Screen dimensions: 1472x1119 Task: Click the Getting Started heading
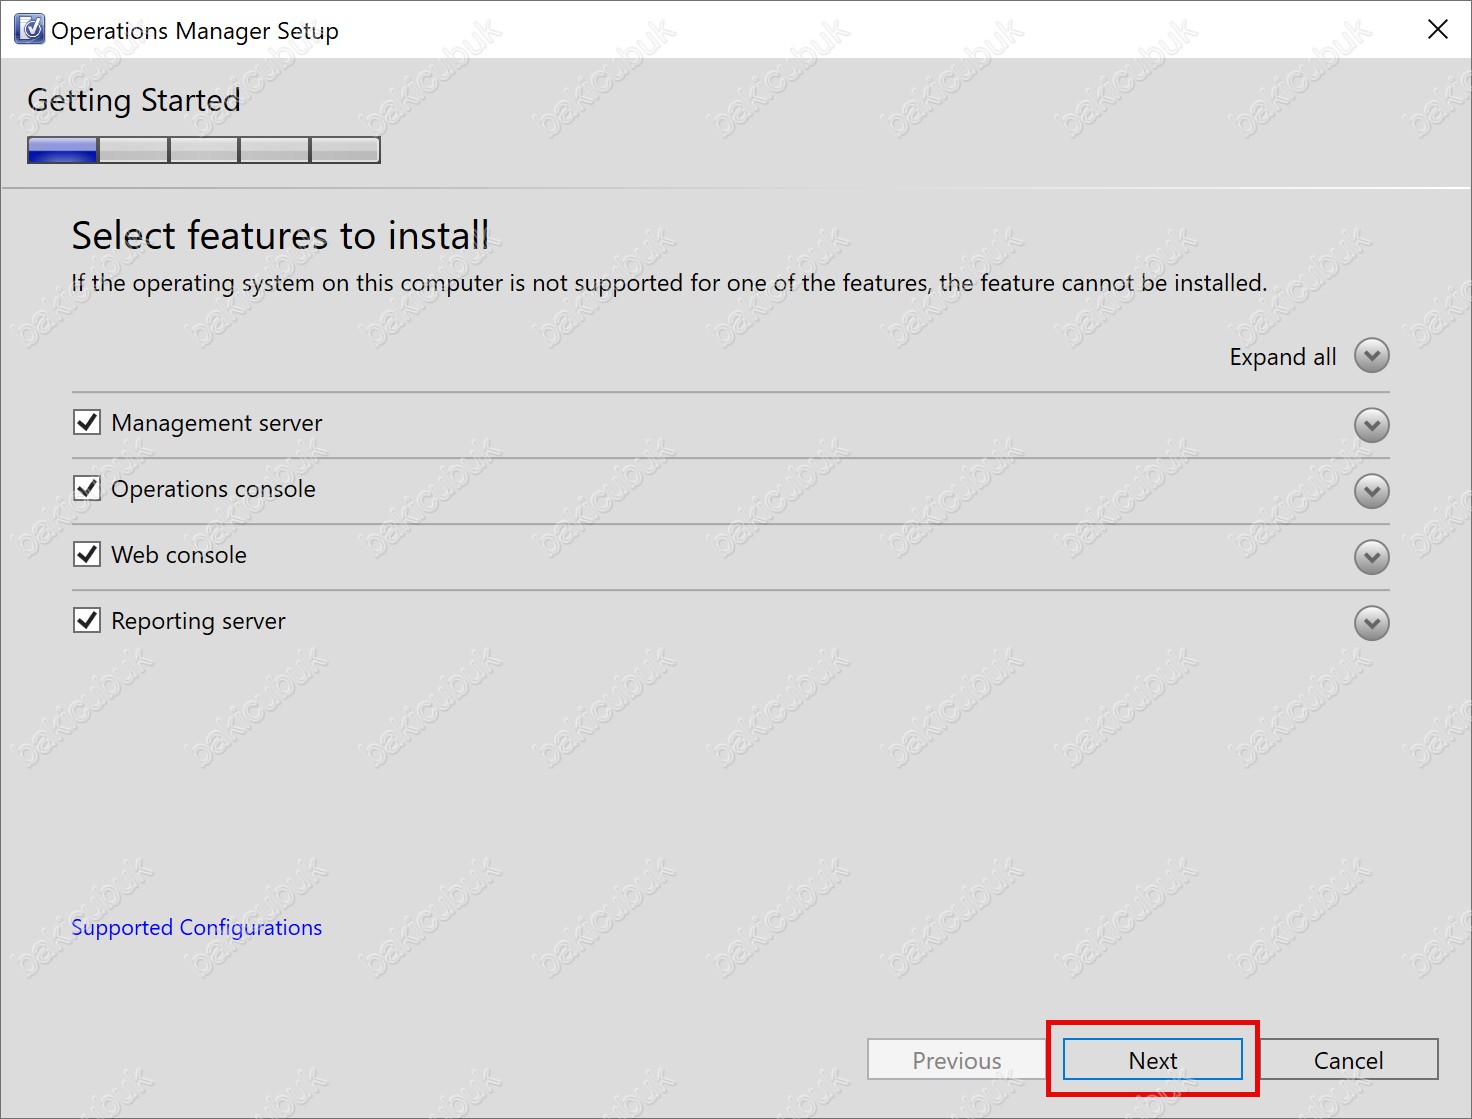(x=134, y=100)
